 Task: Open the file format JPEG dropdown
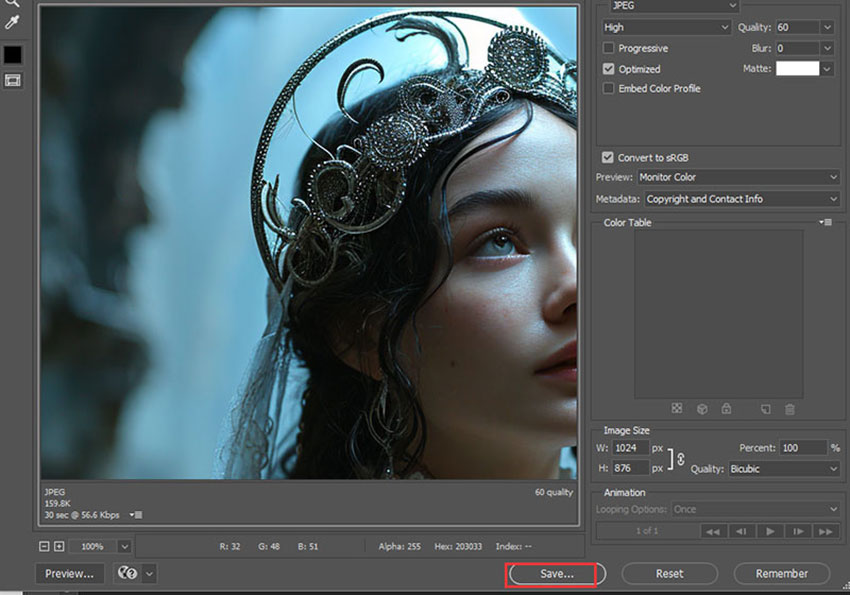[674, 6]
